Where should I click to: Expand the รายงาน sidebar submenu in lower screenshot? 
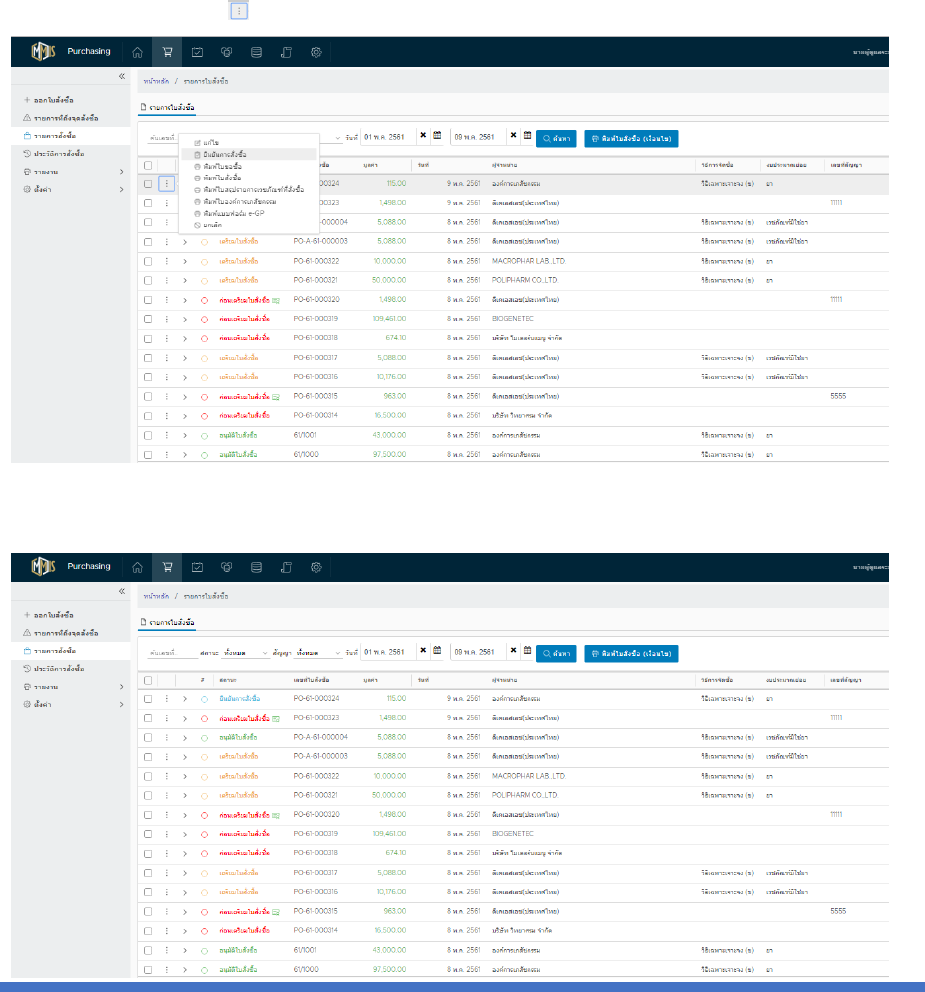121,687
